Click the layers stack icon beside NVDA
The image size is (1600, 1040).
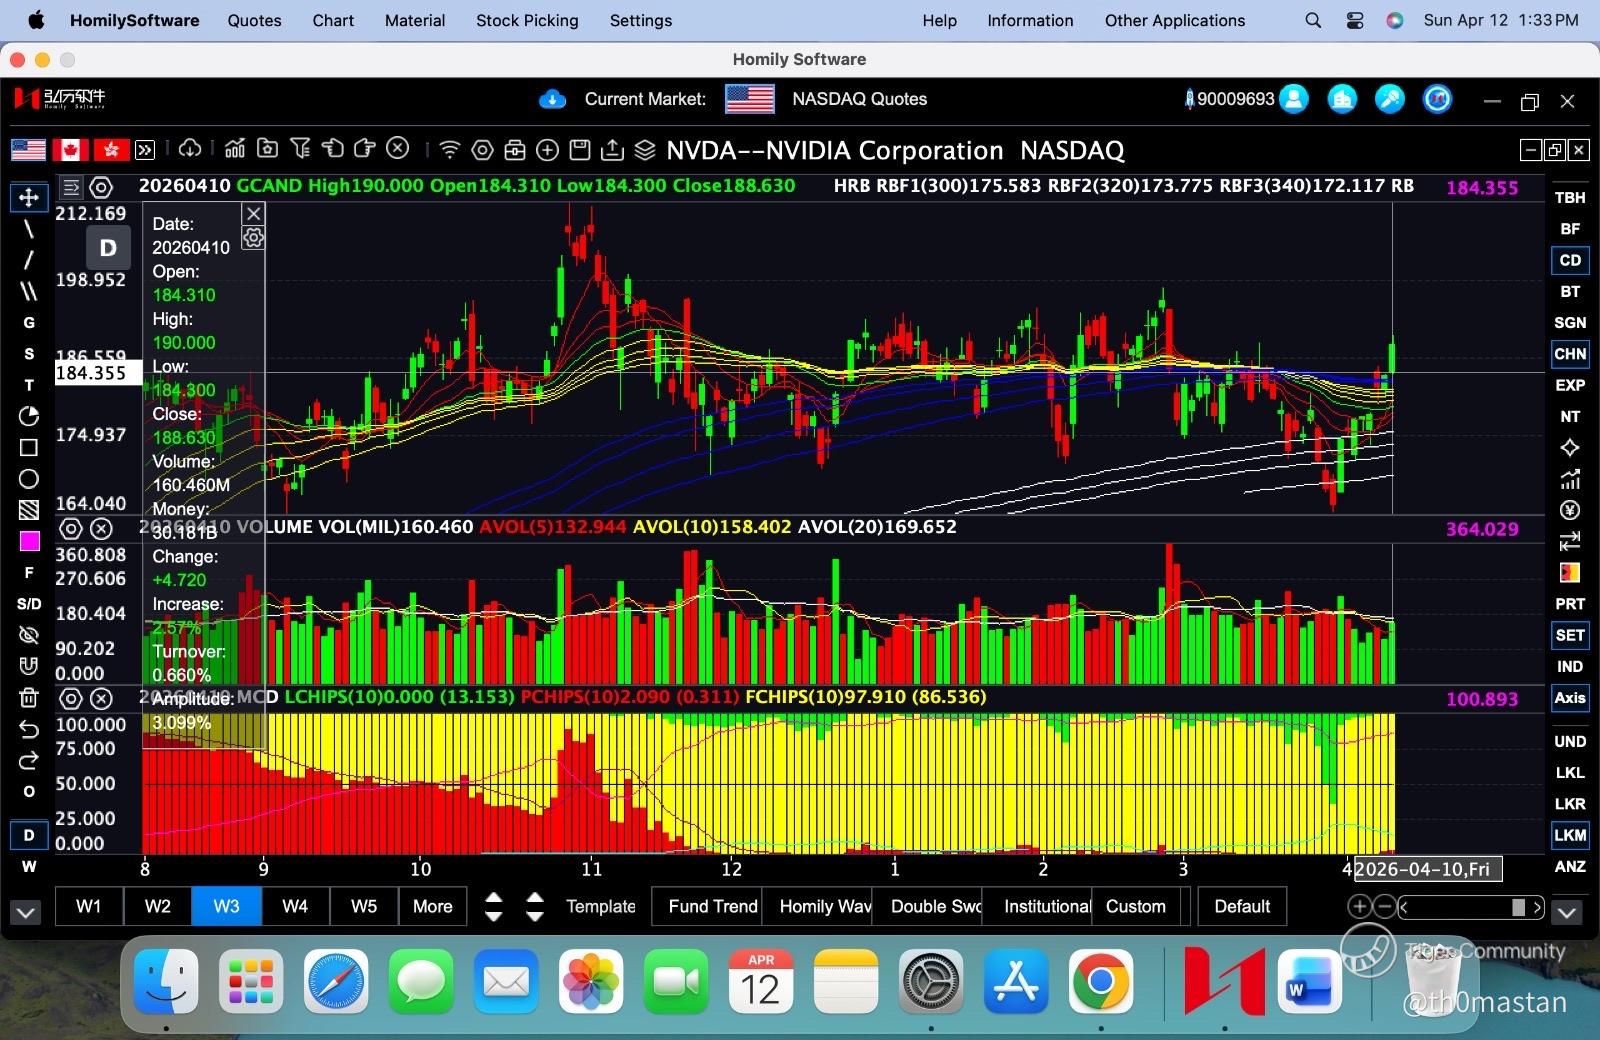(645, 150)
